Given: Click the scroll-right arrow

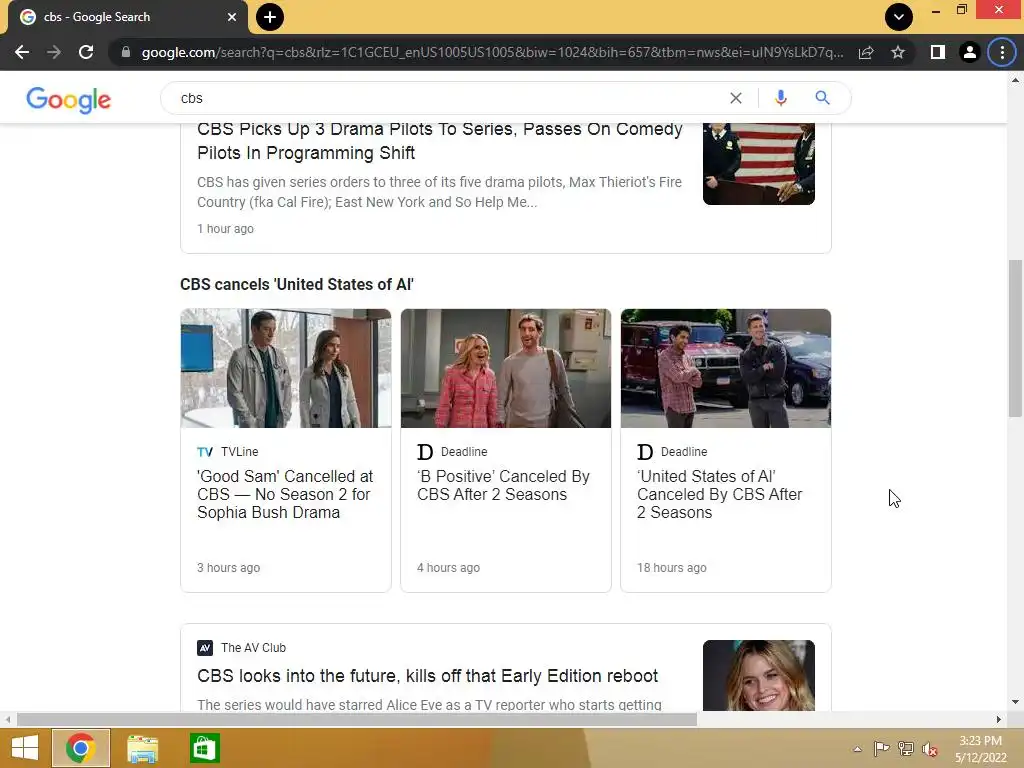Looking at the screenshot, I should click(x=999, y=720).
